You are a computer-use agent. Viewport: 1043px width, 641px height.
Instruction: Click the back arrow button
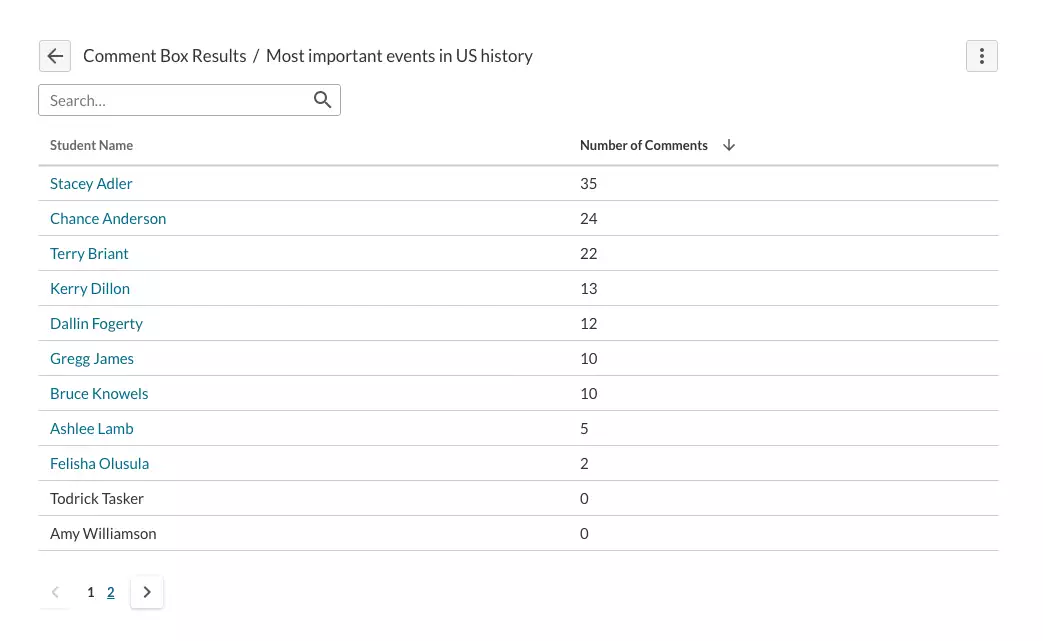pyautogui.click(x=55, y=56)
